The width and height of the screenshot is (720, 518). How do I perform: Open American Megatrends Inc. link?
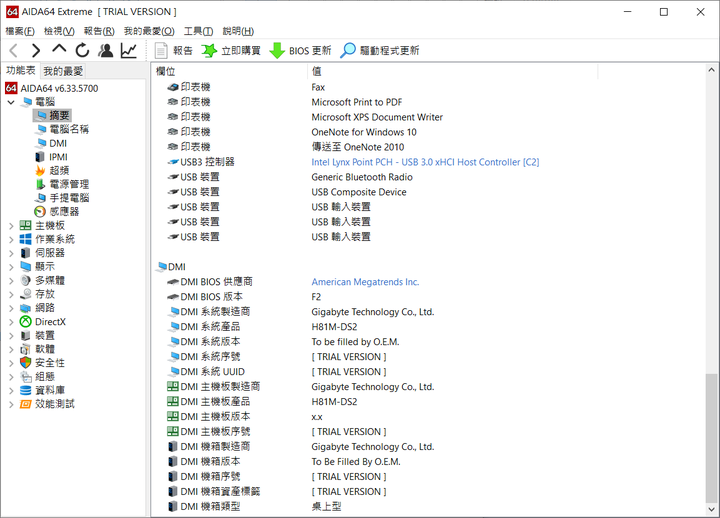(365, 282)
